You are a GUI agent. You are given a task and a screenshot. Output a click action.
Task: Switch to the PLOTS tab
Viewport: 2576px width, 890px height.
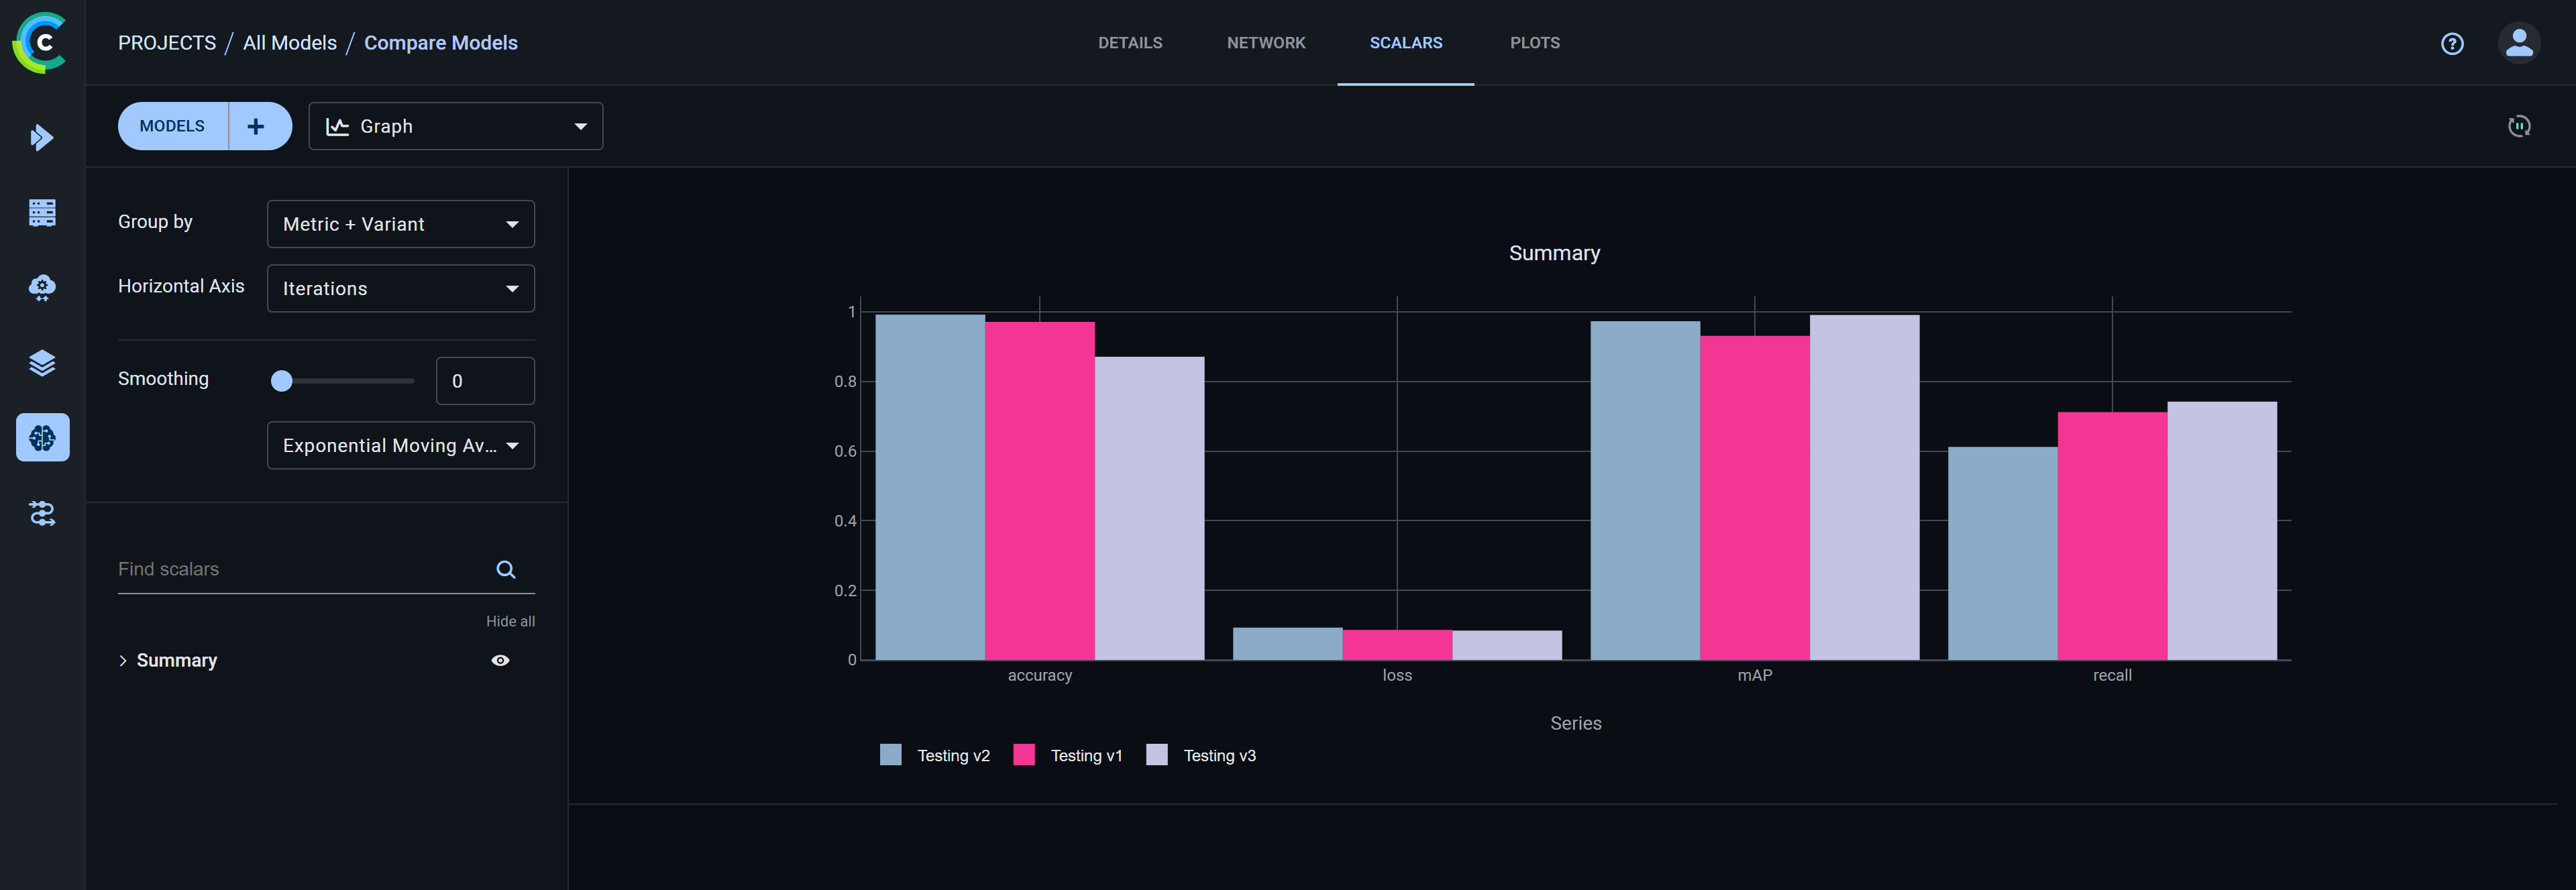tap(1535, 42)
